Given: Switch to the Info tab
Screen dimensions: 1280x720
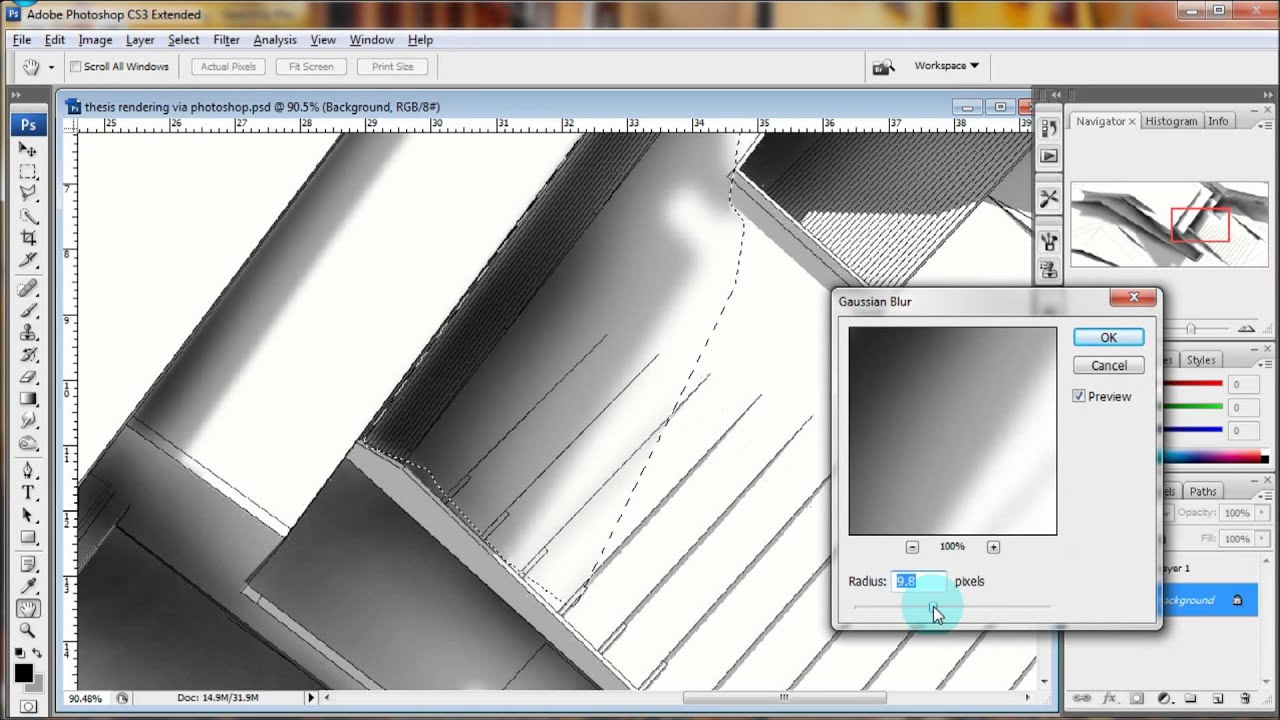Looking at the screenshot, I should [x=1218, y=121].
